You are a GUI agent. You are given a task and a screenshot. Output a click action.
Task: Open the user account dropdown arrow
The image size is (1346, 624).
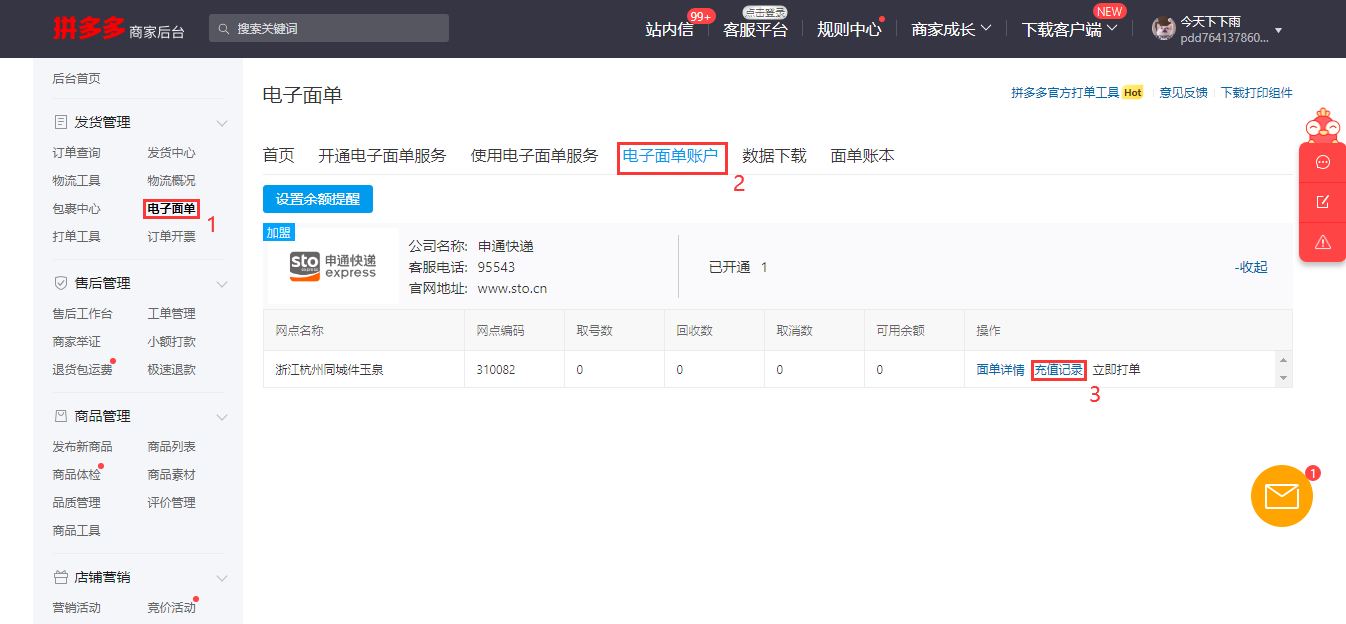(1278, 30)
